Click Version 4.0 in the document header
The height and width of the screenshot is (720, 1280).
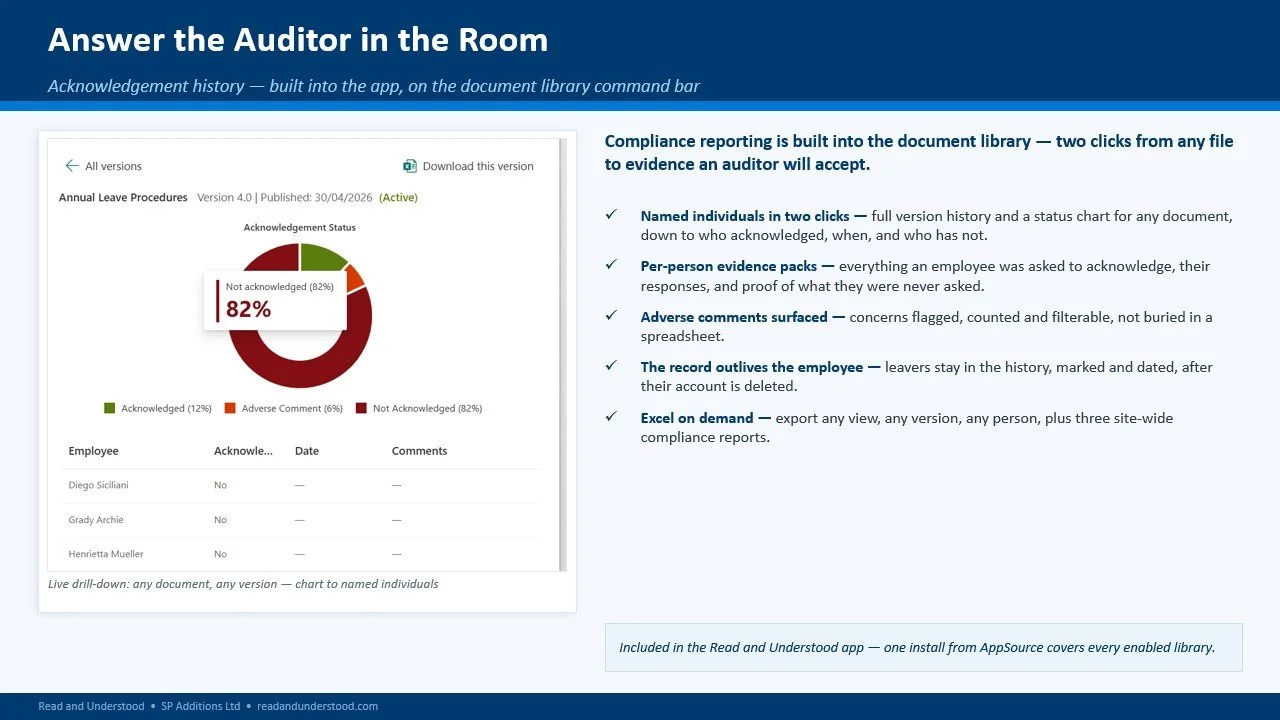[224, 197]
